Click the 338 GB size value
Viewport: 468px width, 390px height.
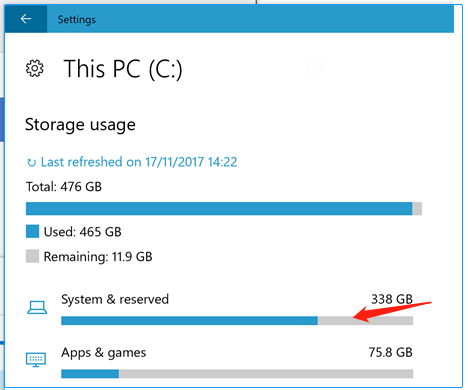pos(392,299)
